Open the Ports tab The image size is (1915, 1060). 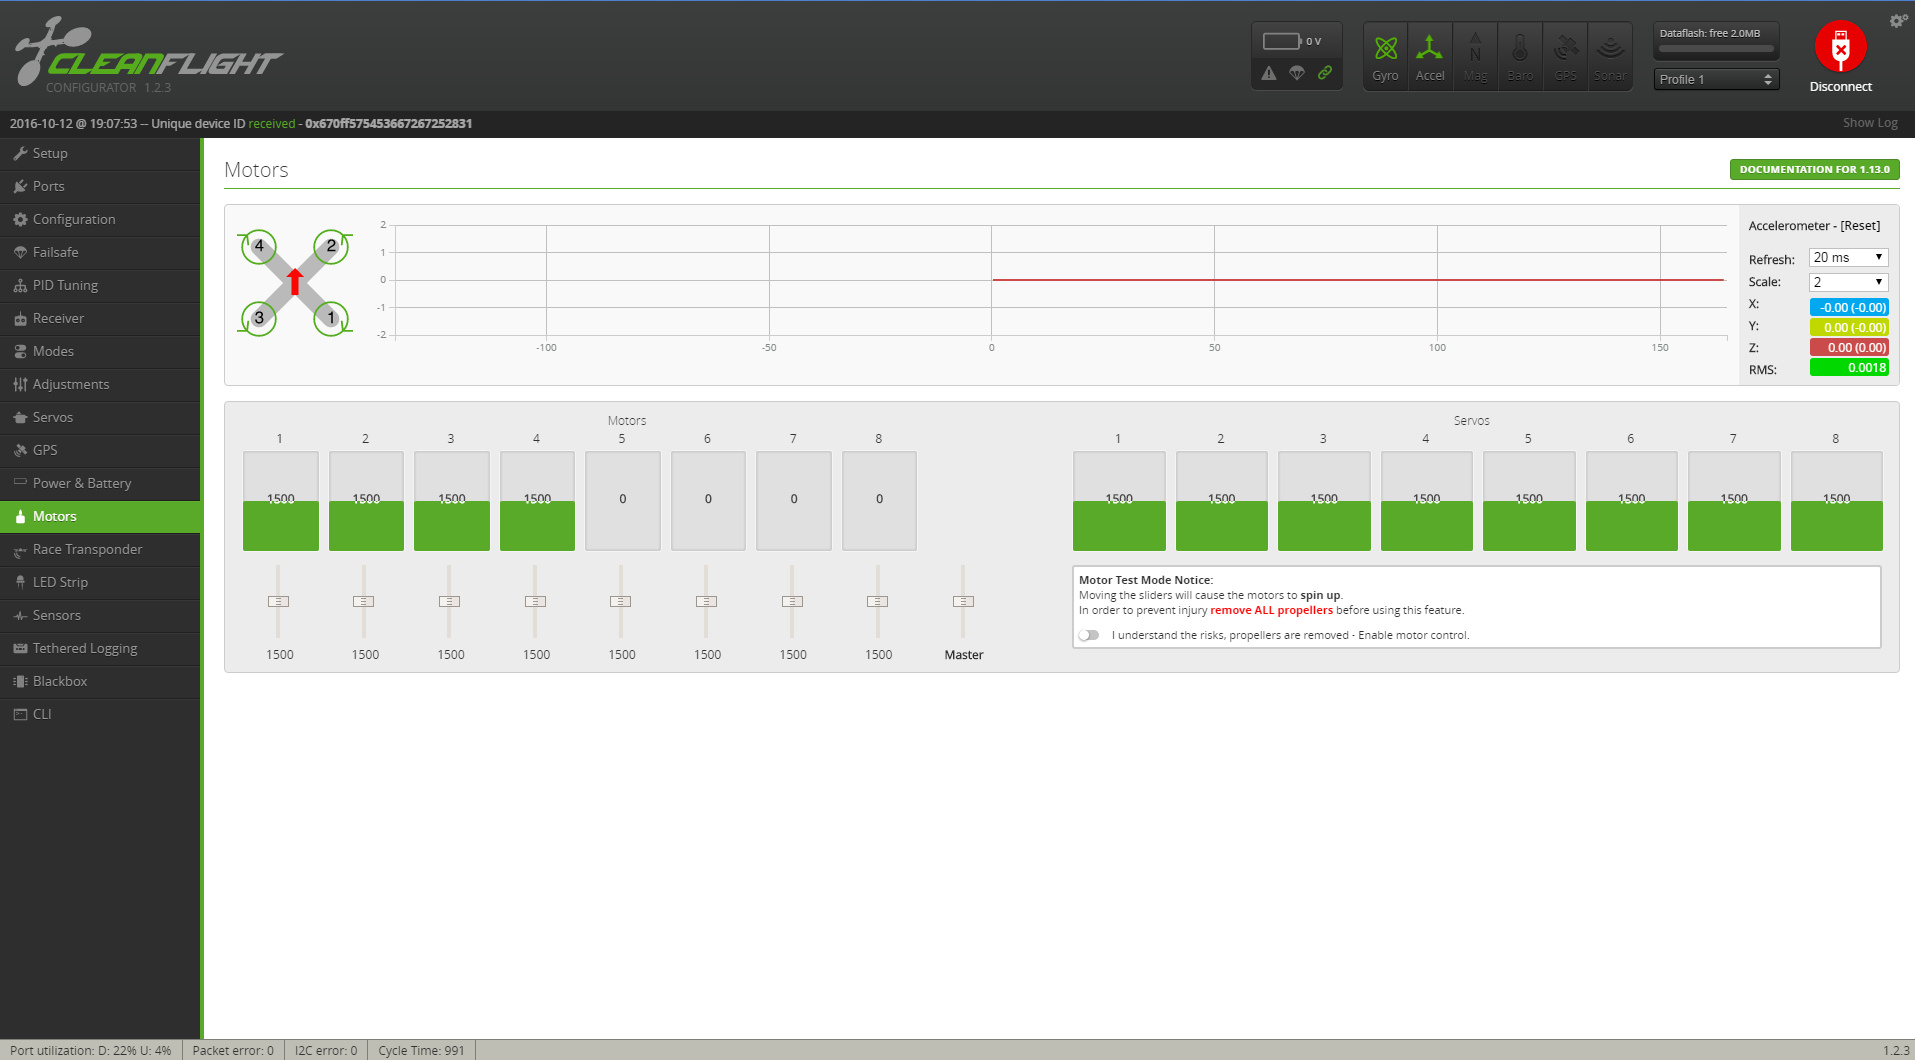pyautogui.click(x=100, y=186)
